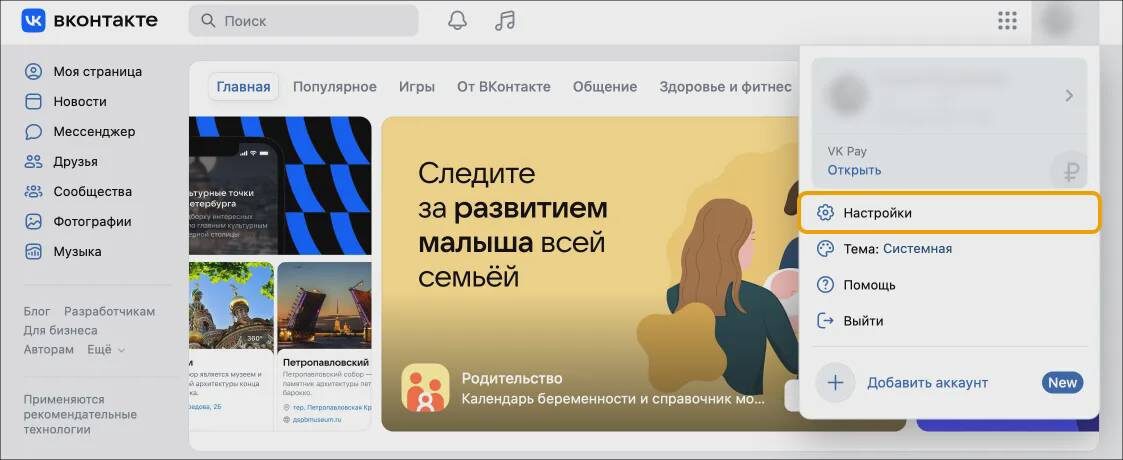Click the Поиск search field

tap(304, 21)
